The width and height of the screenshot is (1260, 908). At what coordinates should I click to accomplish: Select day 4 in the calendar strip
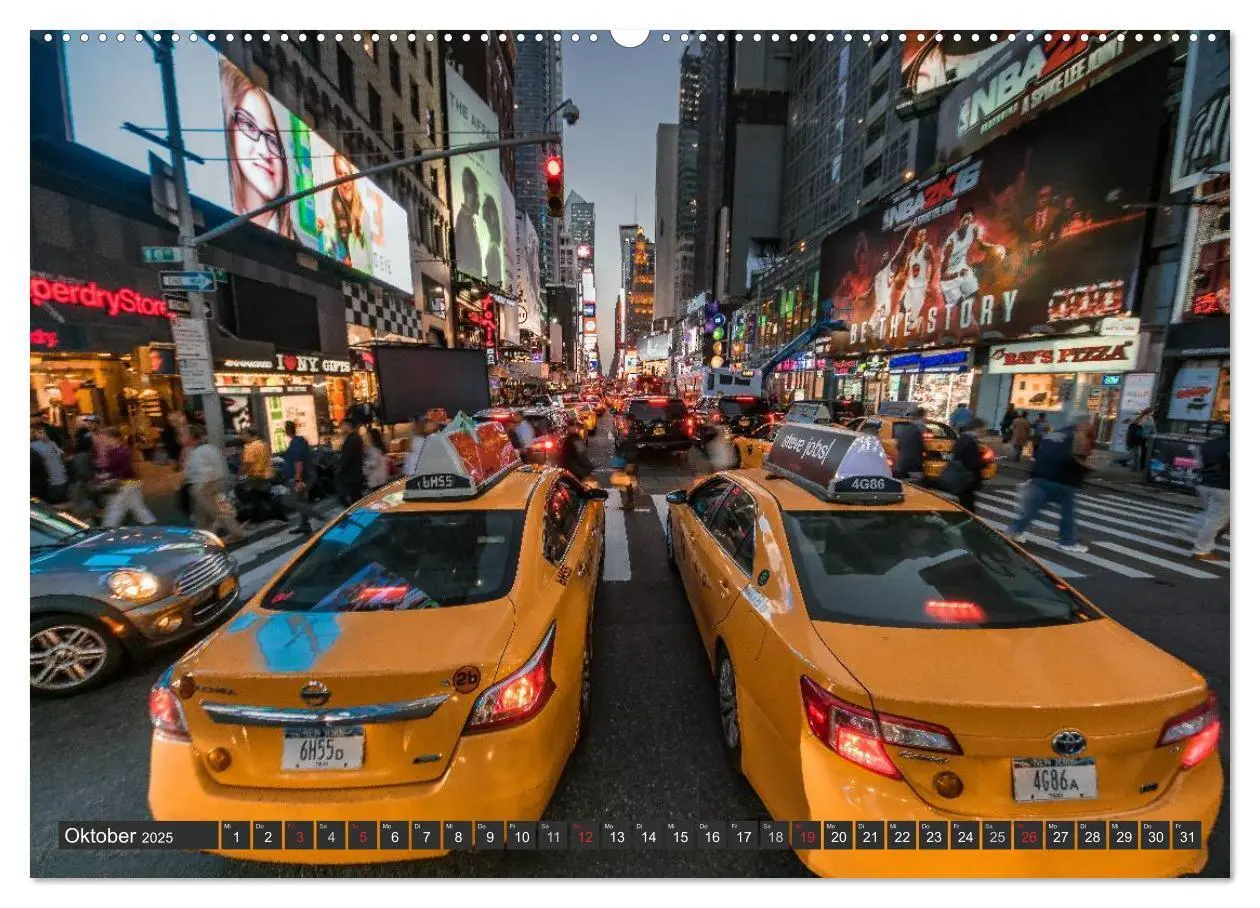330,836
